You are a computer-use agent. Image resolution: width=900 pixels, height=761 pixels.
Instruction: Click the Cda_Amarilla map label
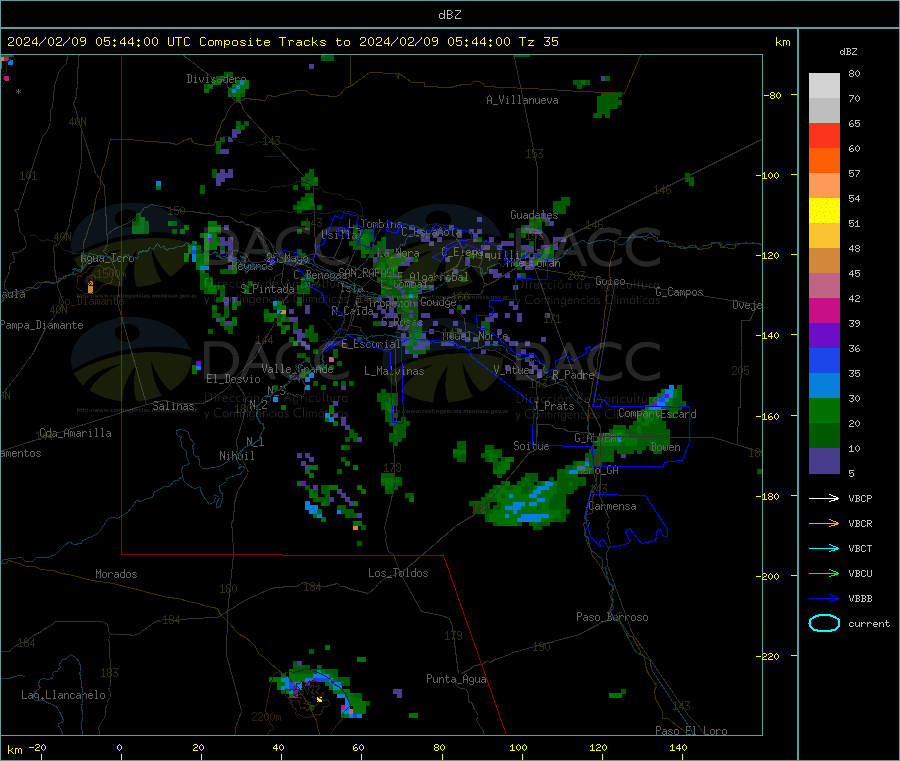75,433
